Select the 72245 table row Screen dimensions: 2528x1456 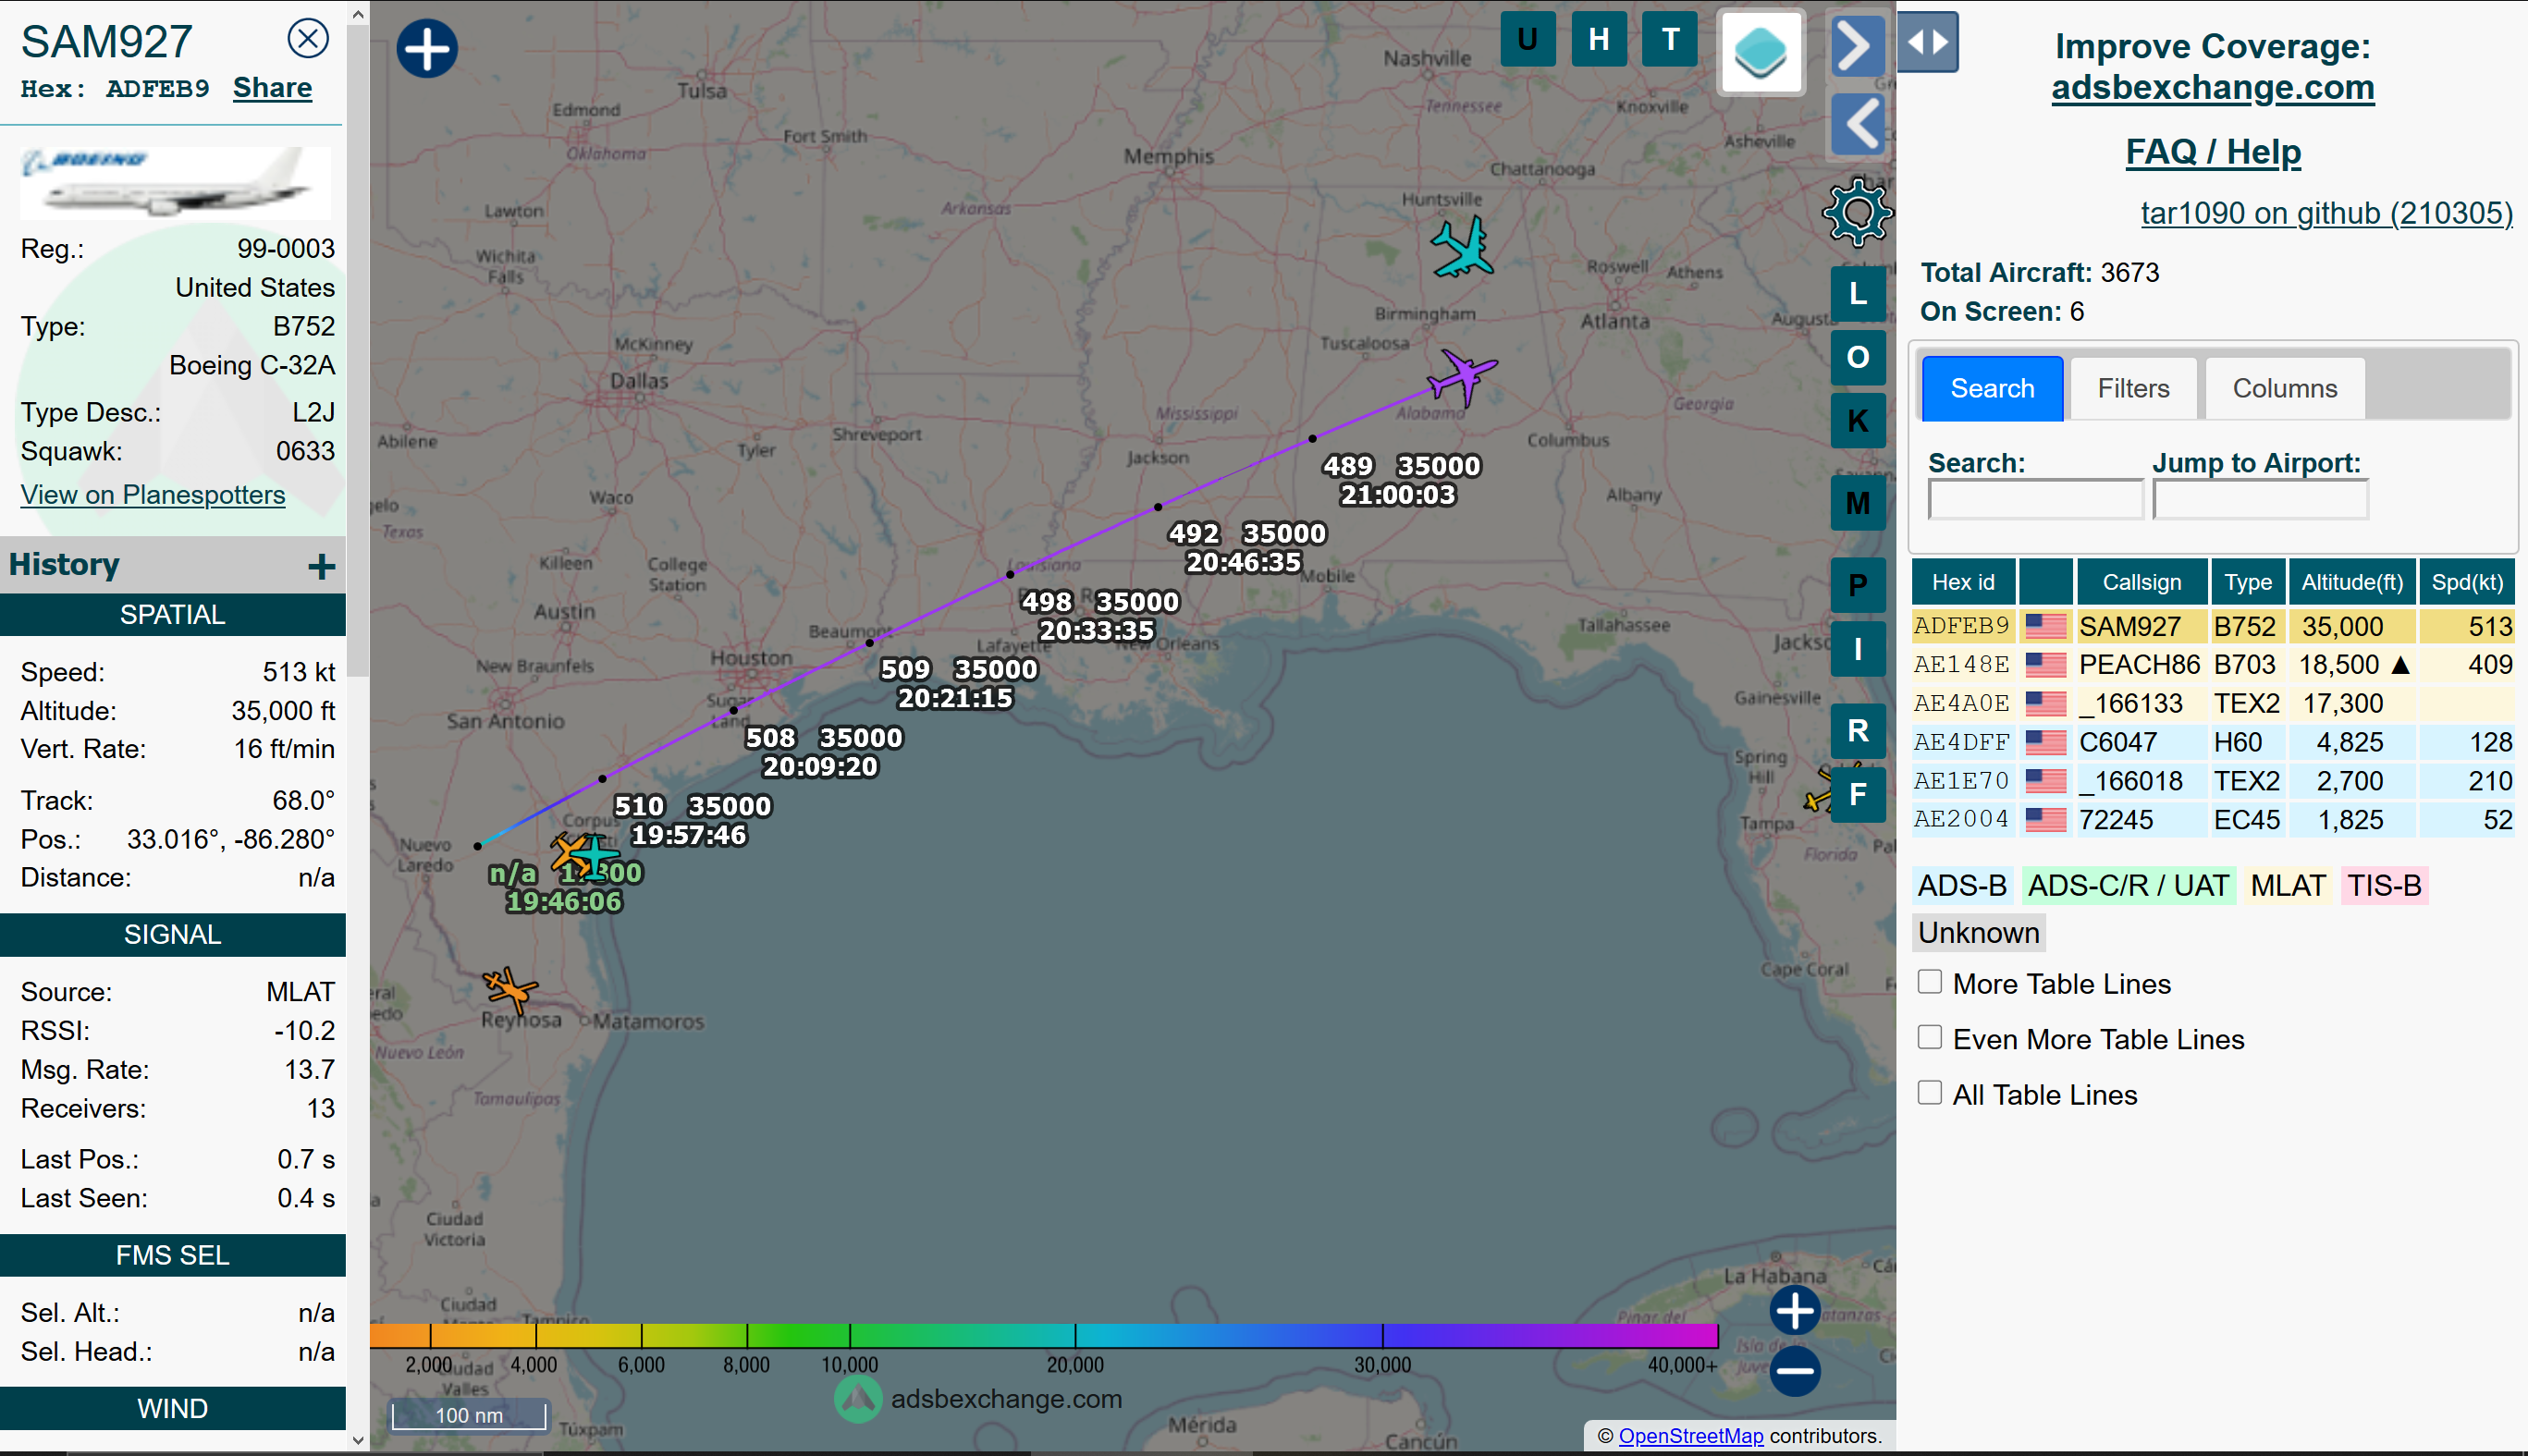pyautogui.click(x=2212, y=820)
